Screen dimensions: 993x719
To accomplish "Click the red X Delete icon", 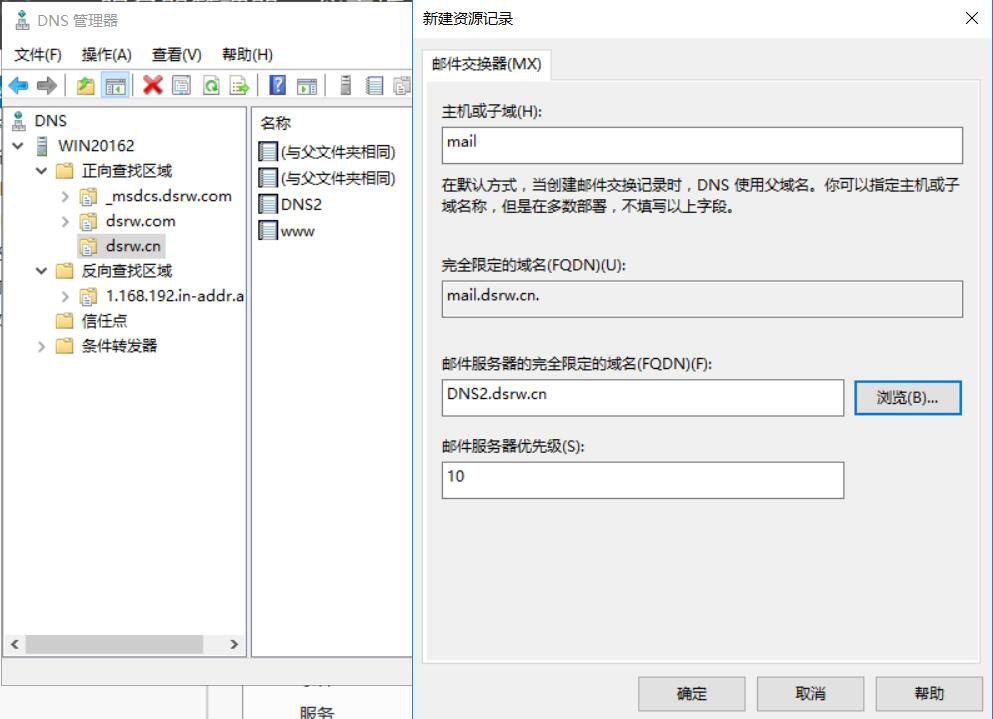I will [x=153, y=85].
